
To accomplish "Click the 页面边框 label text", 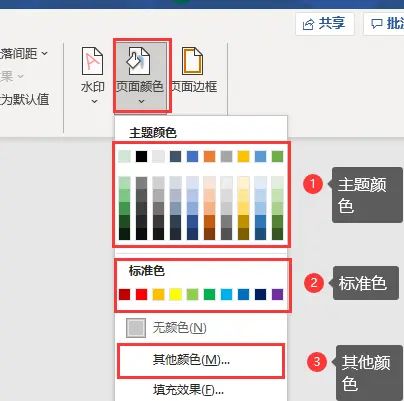I will [x=194, y=87].
